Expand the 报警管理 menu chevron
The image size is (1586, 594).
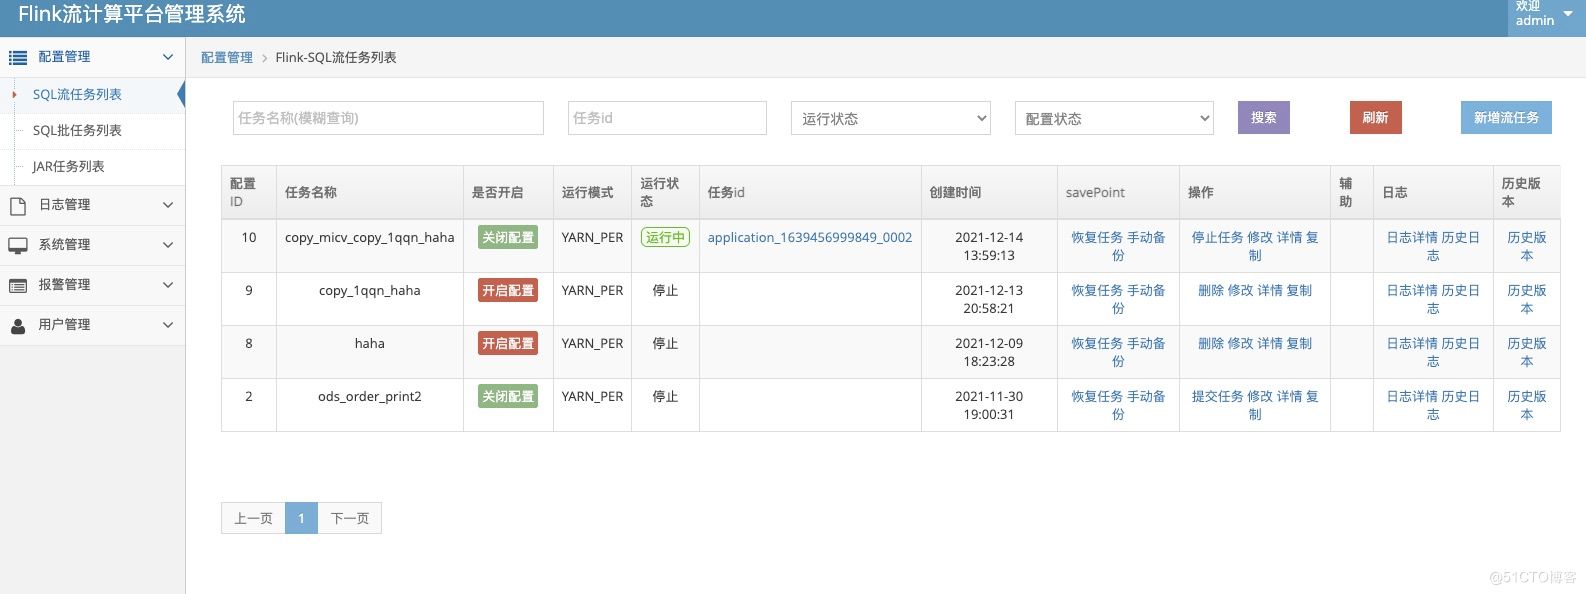click(168, 285)
